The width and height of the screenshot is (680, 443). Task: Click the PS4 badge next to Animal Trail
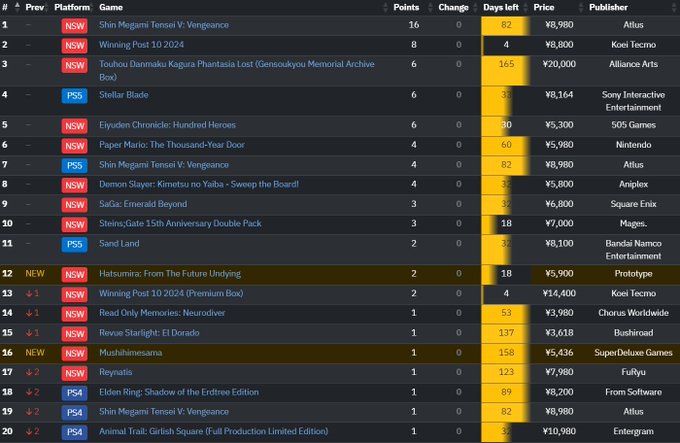click(x=75, y=432)
